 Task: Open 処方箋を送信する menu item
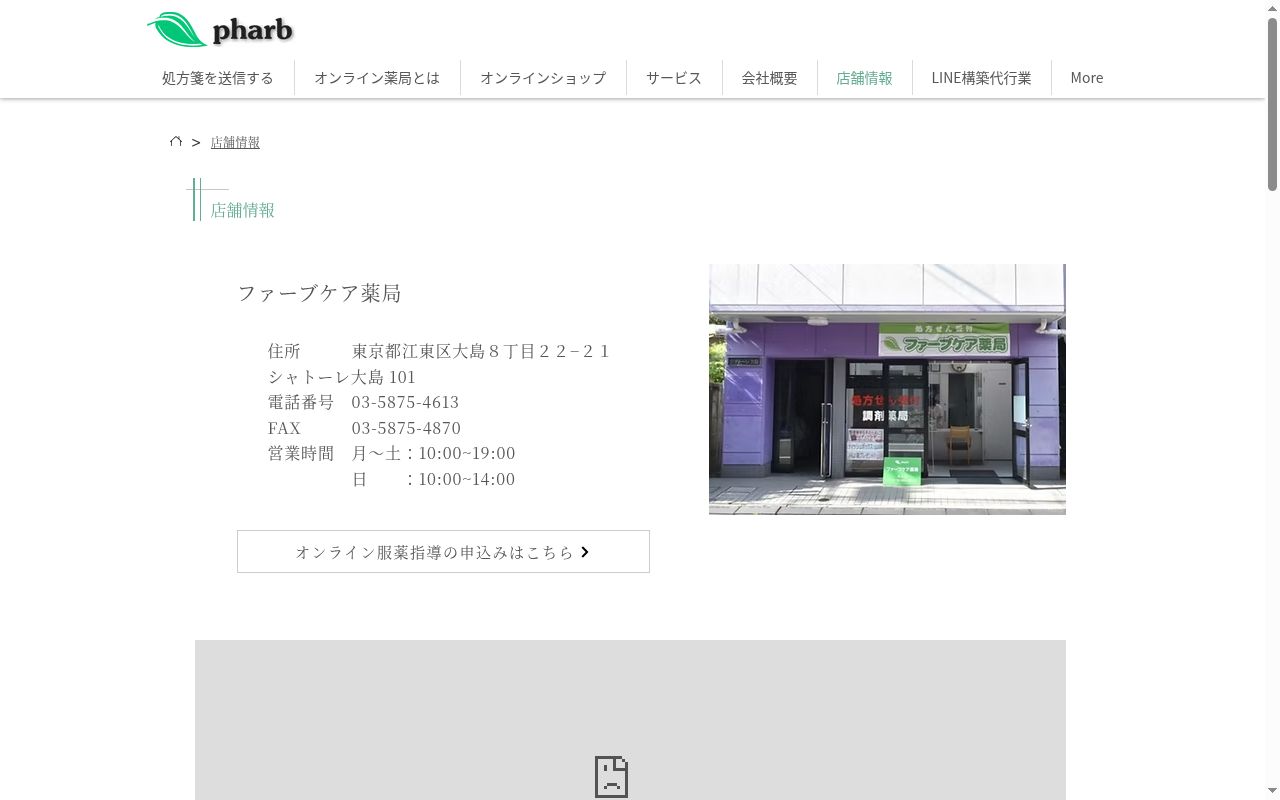click(218, 78)
